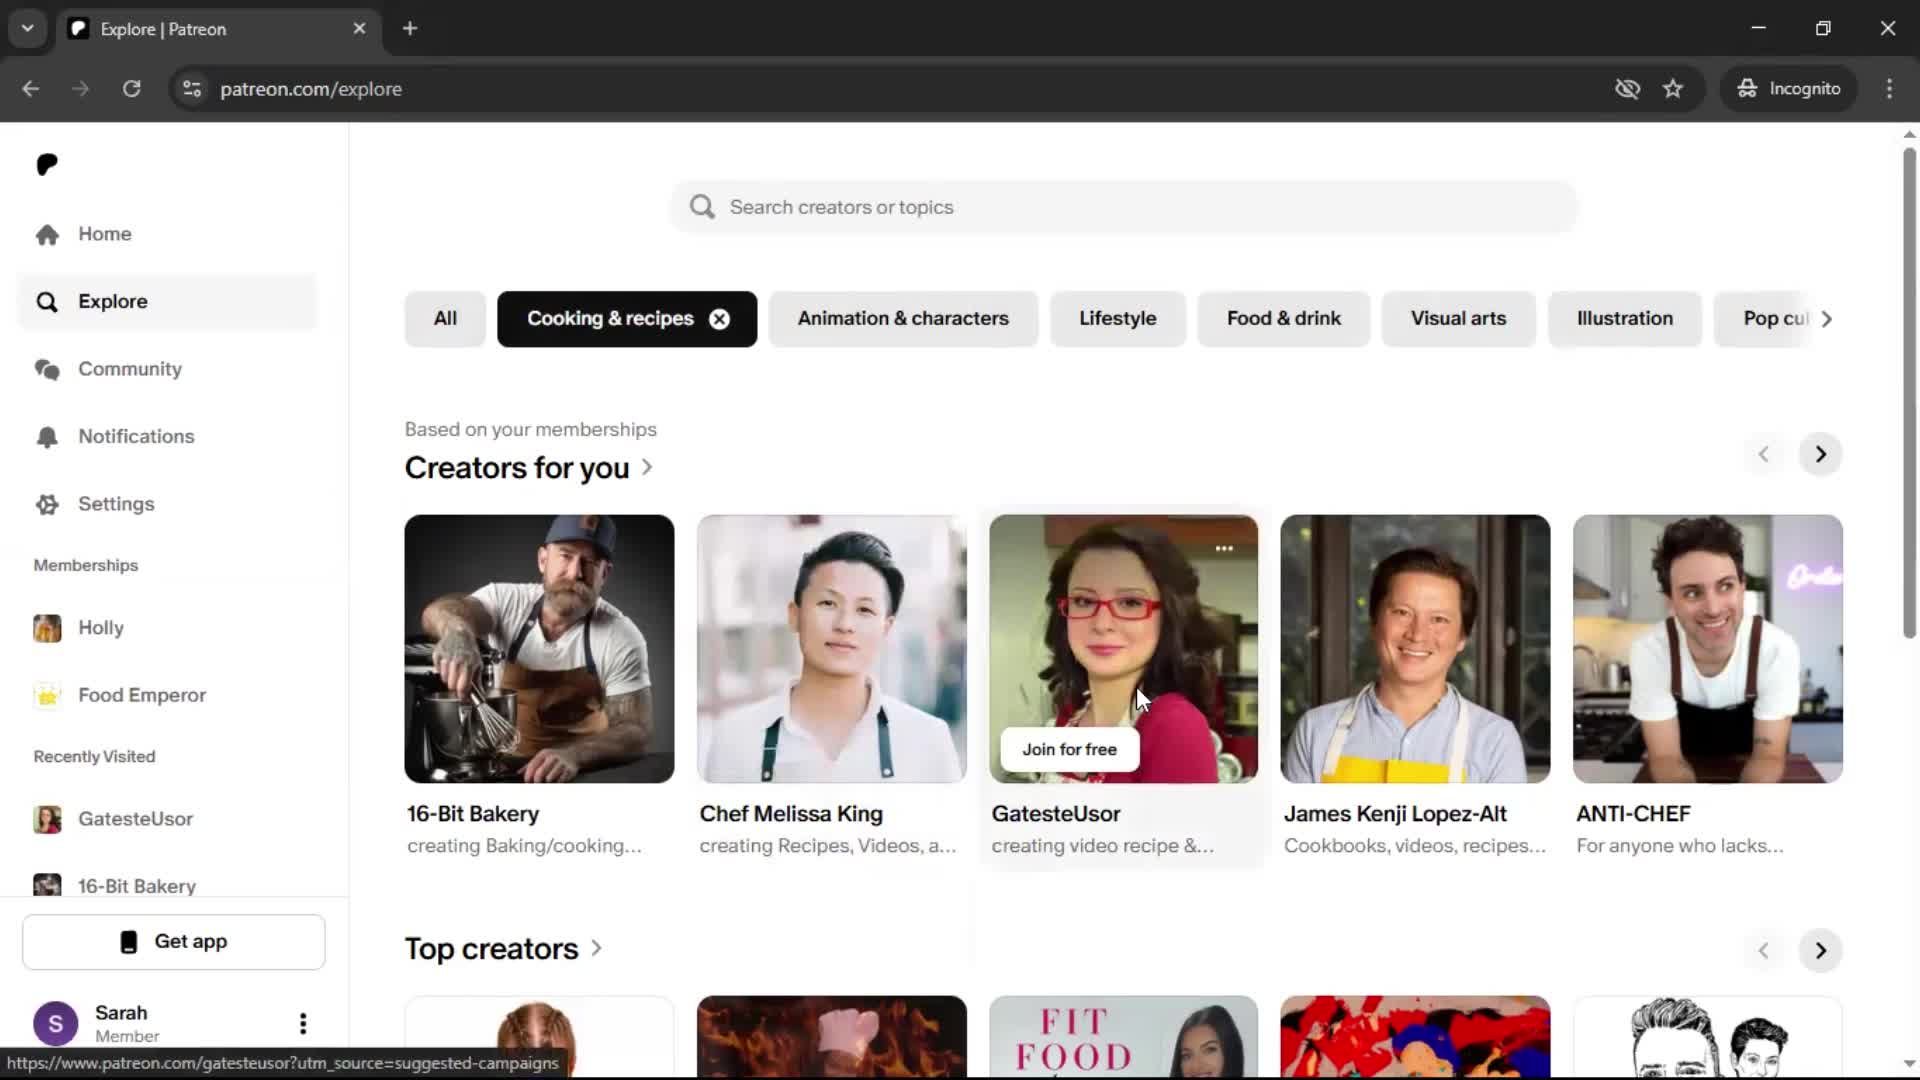This screenshot has height=1080, width=1920.
Task: Open more options on GatesteUsor card
Action: (1224, 549)
